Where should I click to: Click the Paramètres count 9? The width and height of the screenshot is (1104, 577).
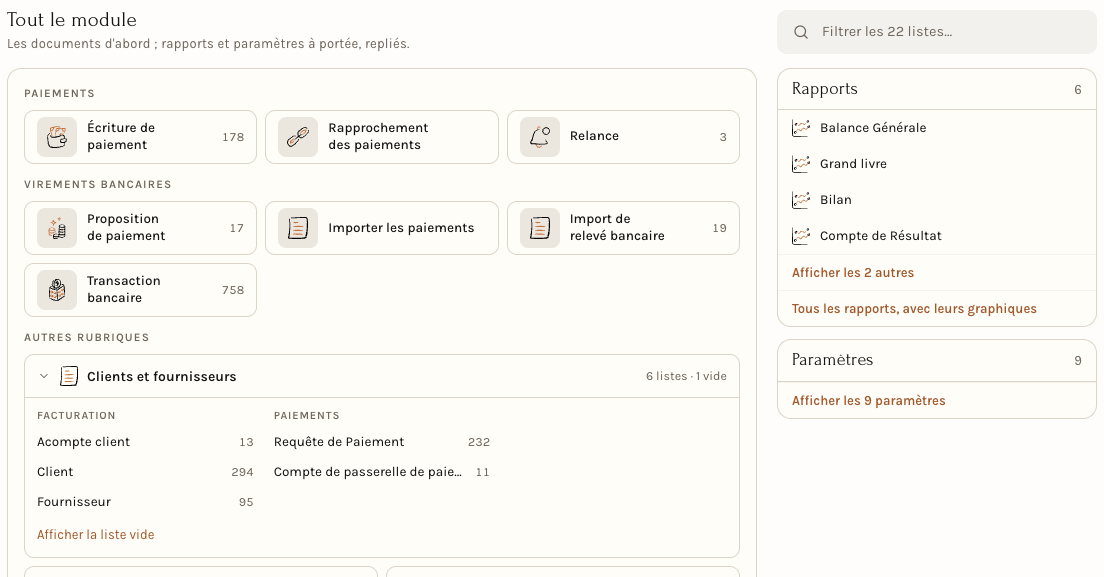pos(1078,360)
